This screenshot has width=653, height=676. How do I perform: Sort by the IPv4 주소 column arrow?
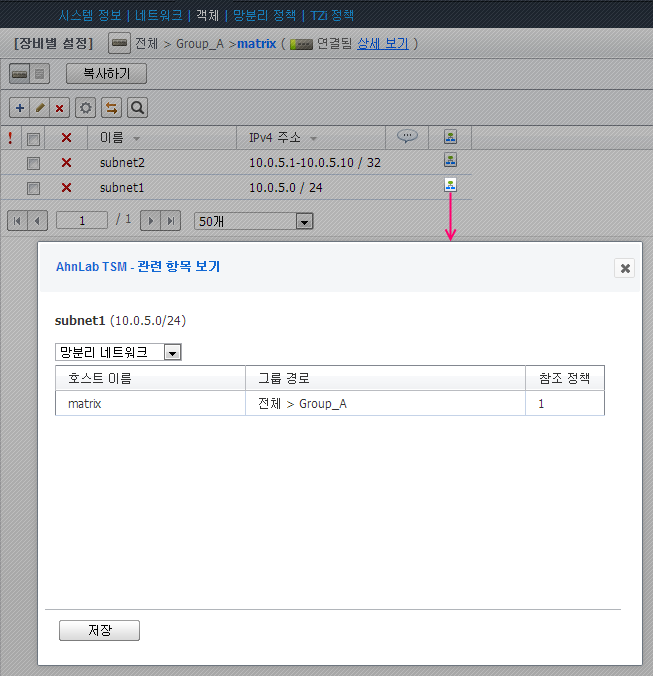313,138
